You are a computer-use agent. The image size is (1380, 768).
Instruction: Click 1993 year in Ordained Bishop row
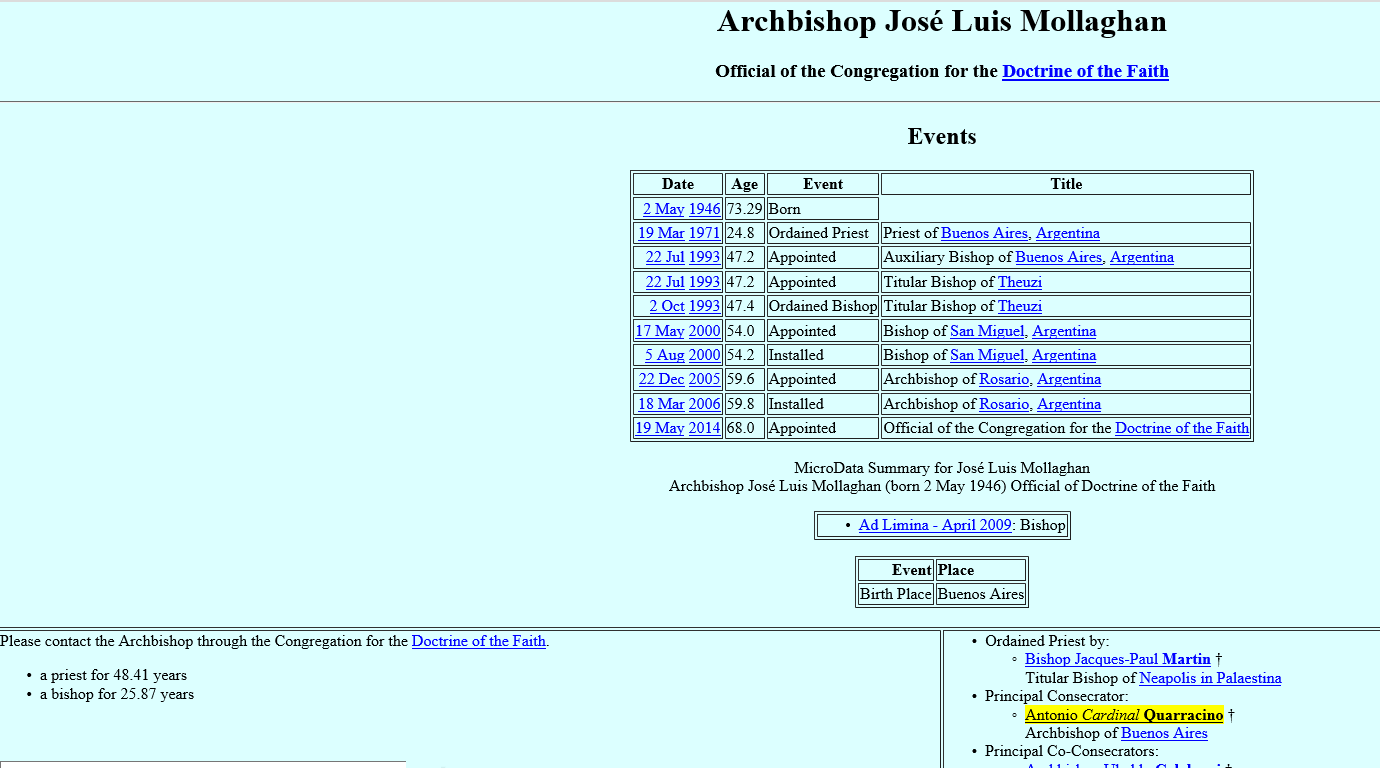[x=704, y=306]
